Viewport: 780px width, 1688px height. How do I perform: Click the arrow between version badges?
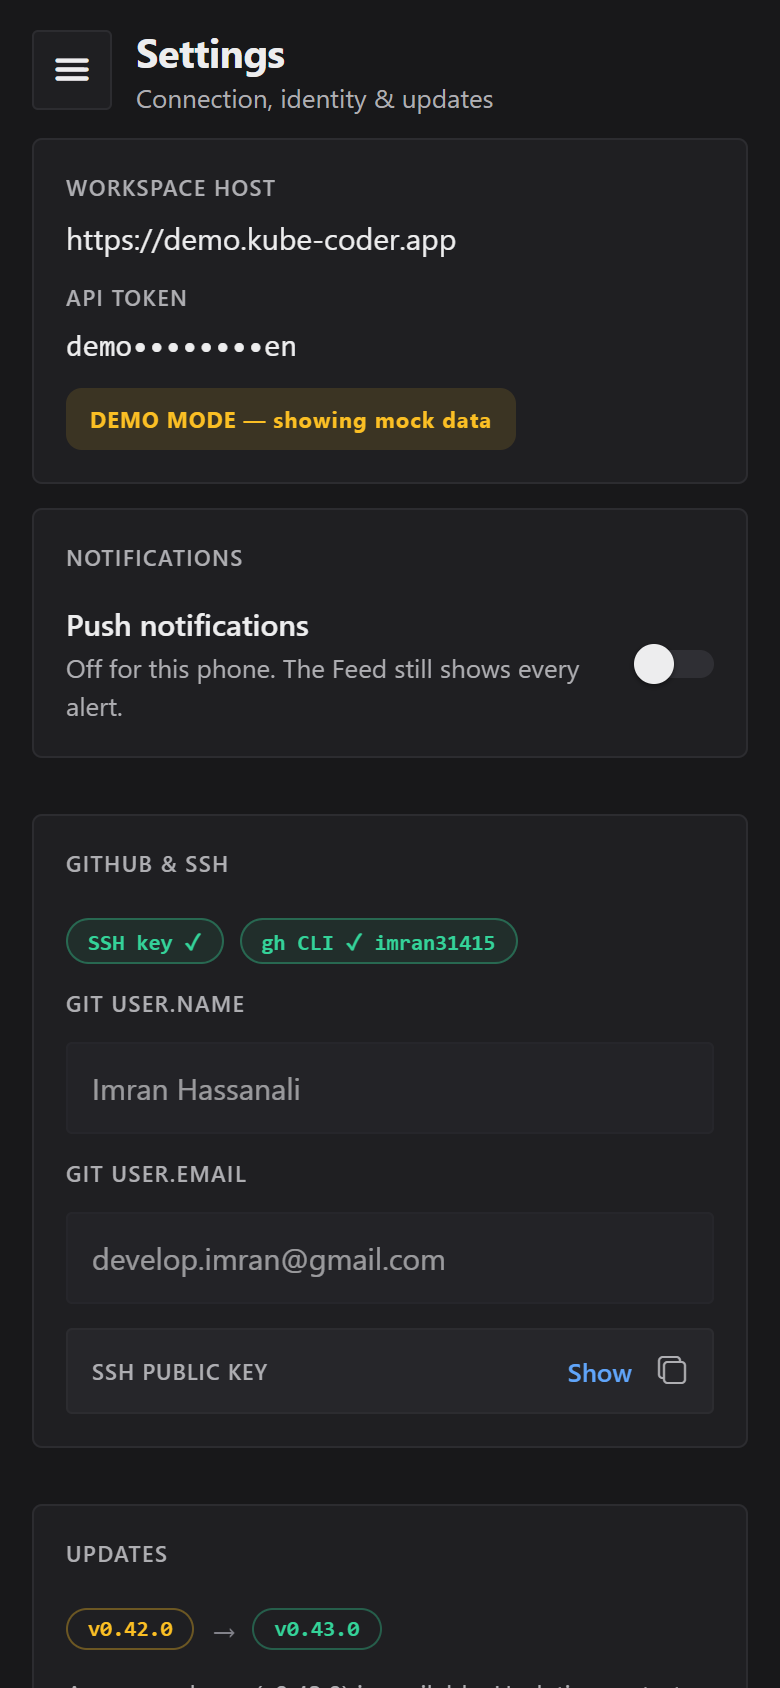(224, 1631)
